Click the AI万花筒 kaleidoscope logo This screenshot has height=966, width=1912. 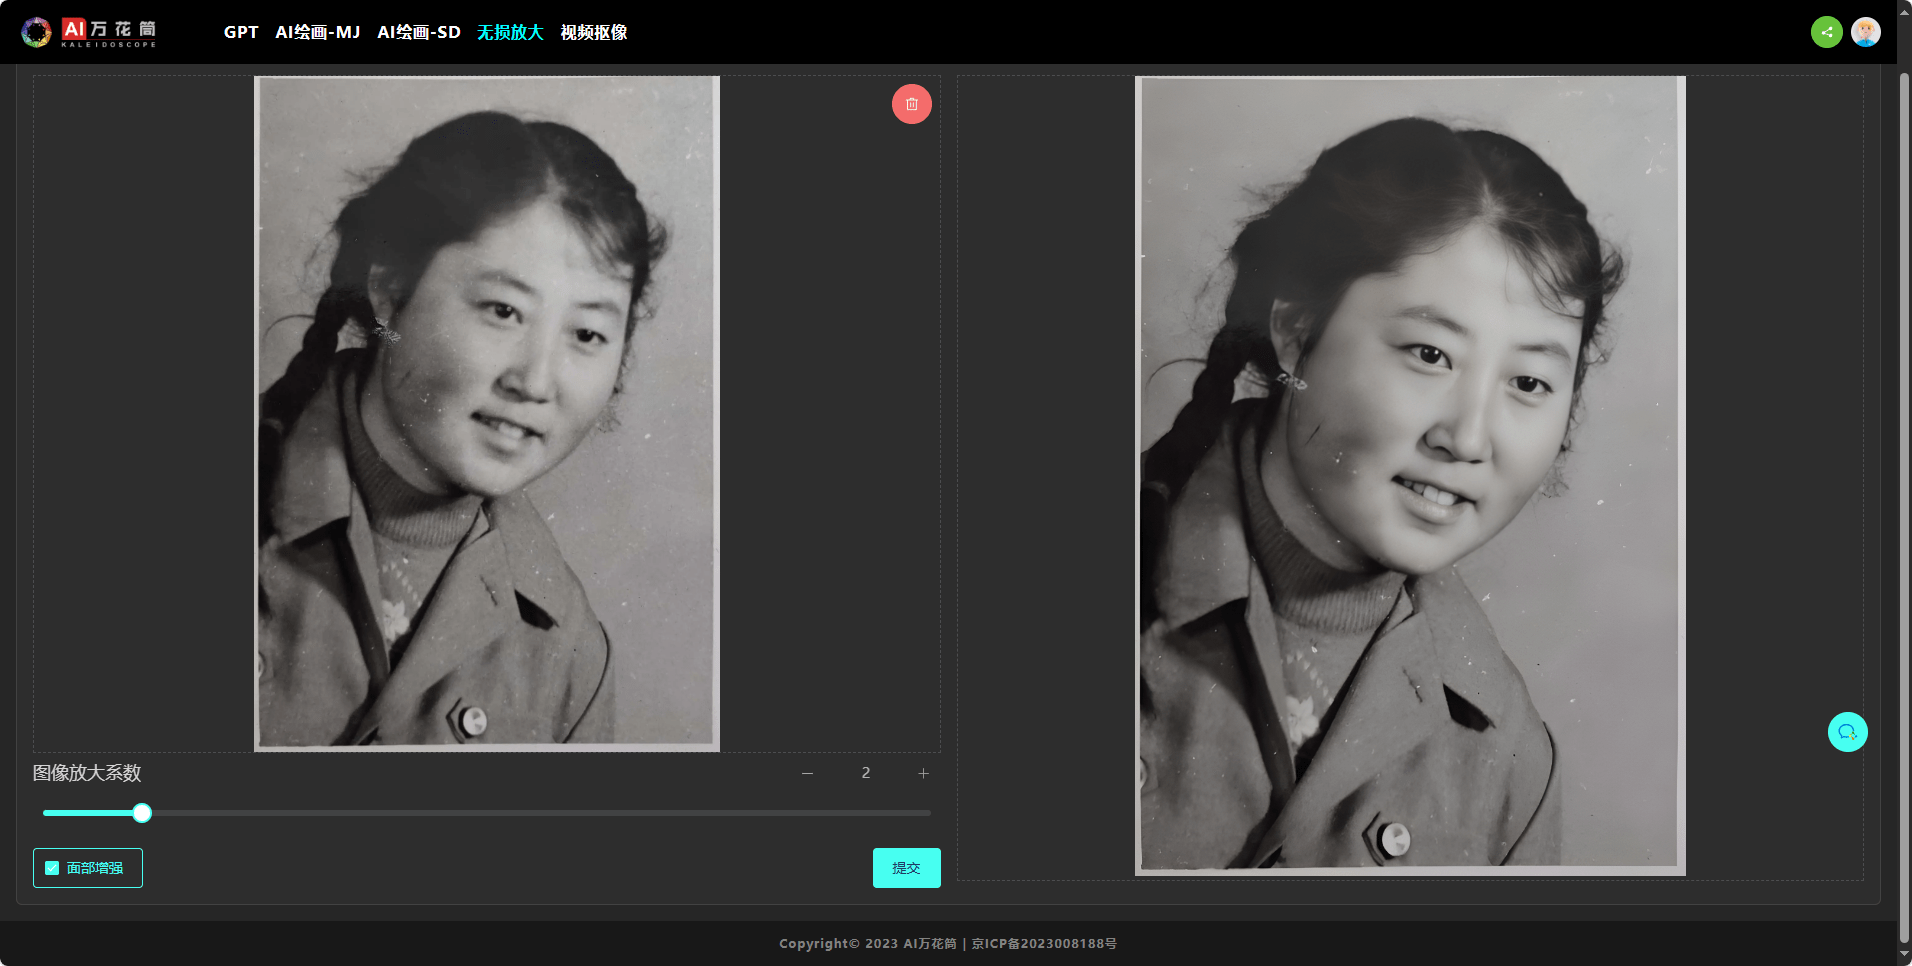90,32
